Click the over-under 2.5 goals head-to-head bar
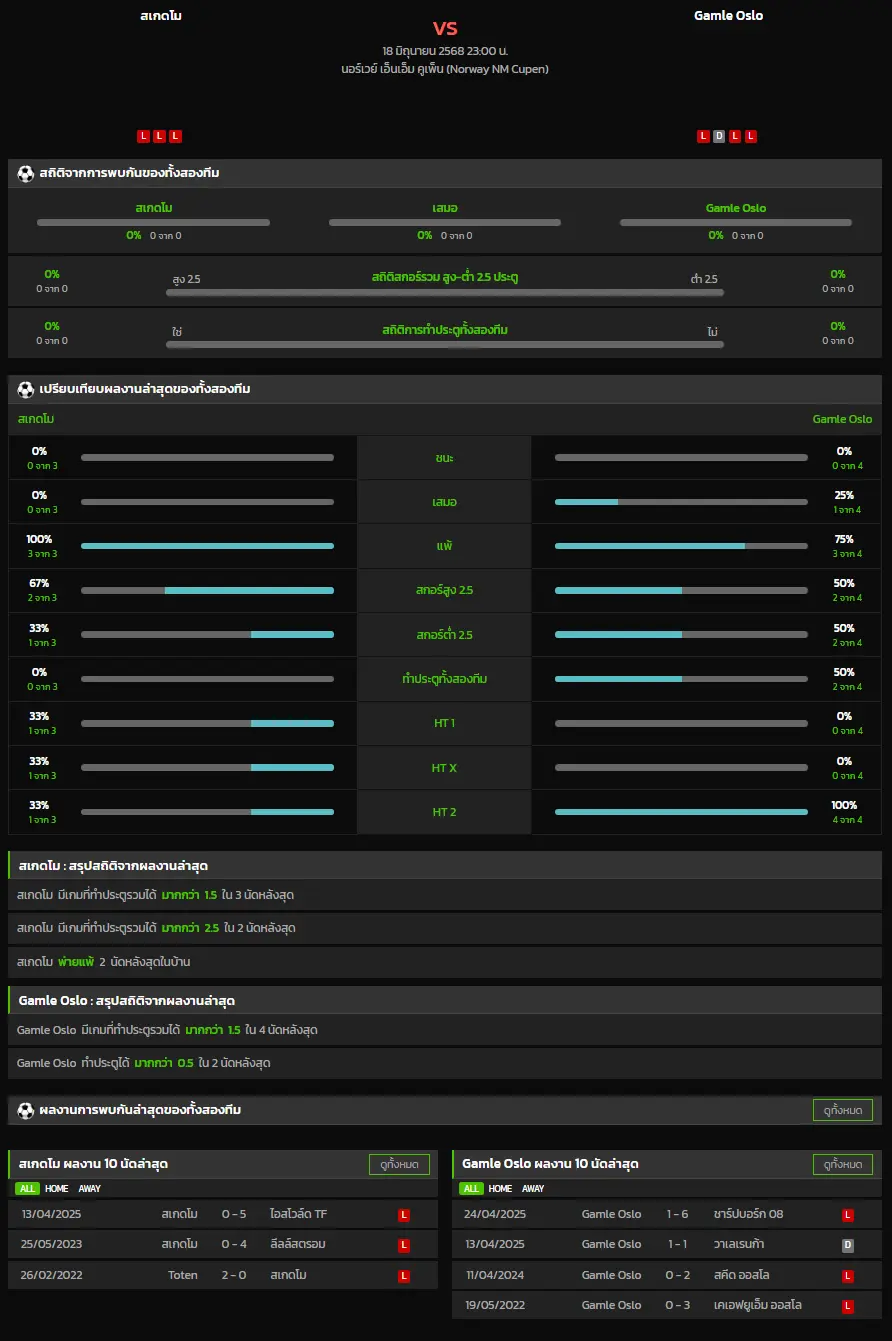This screenshot has width=892, height=1341. point(445,292)
